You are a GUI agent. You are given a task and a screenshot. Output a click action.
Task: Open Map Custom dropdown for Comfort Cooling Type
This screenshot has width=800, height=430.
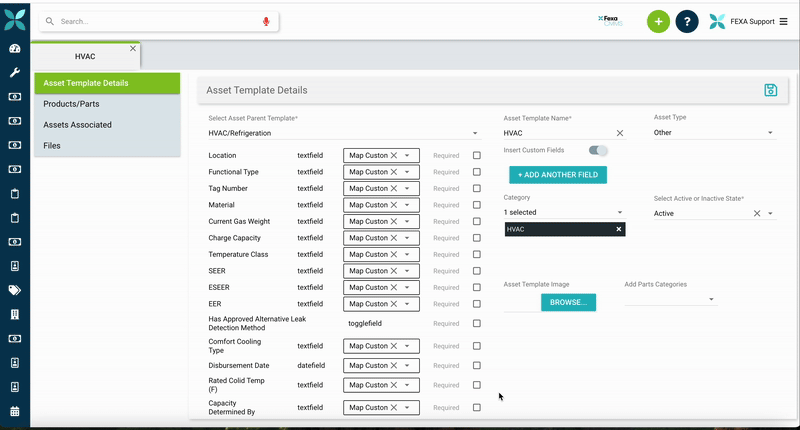coord(407,346)
